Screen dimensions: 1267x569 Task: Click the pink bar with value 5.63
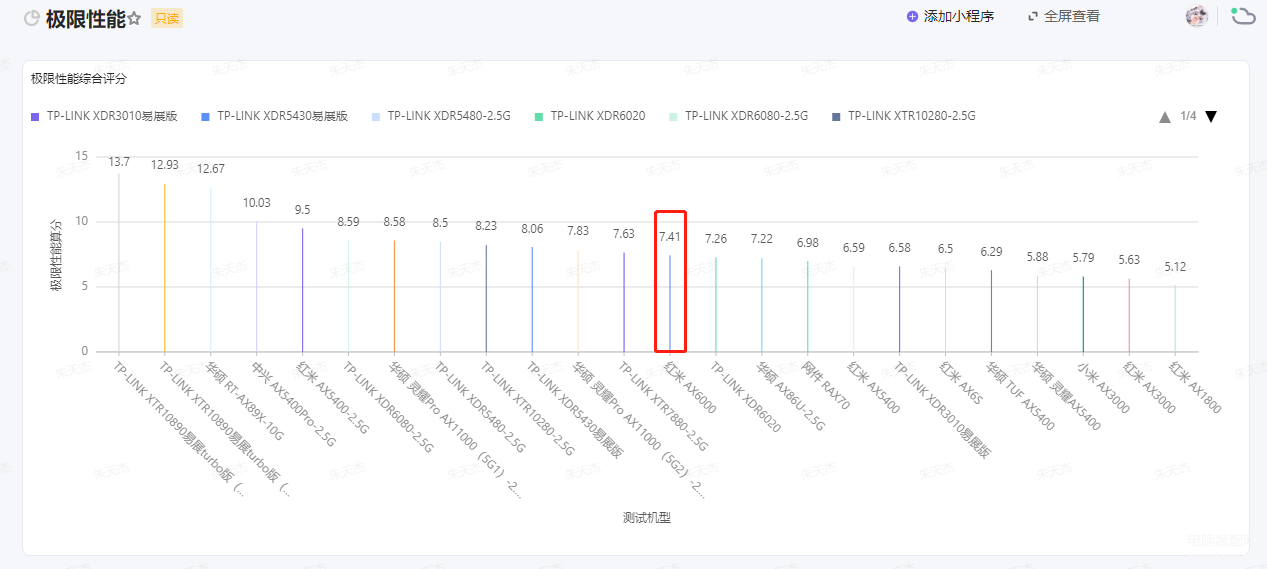click(1129, 315)
